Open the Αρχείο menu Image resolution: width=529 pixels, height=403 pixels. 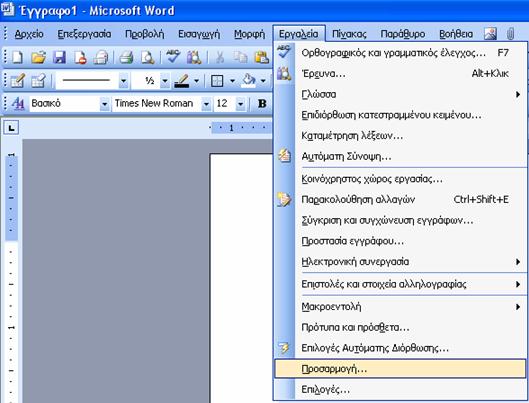29,34
